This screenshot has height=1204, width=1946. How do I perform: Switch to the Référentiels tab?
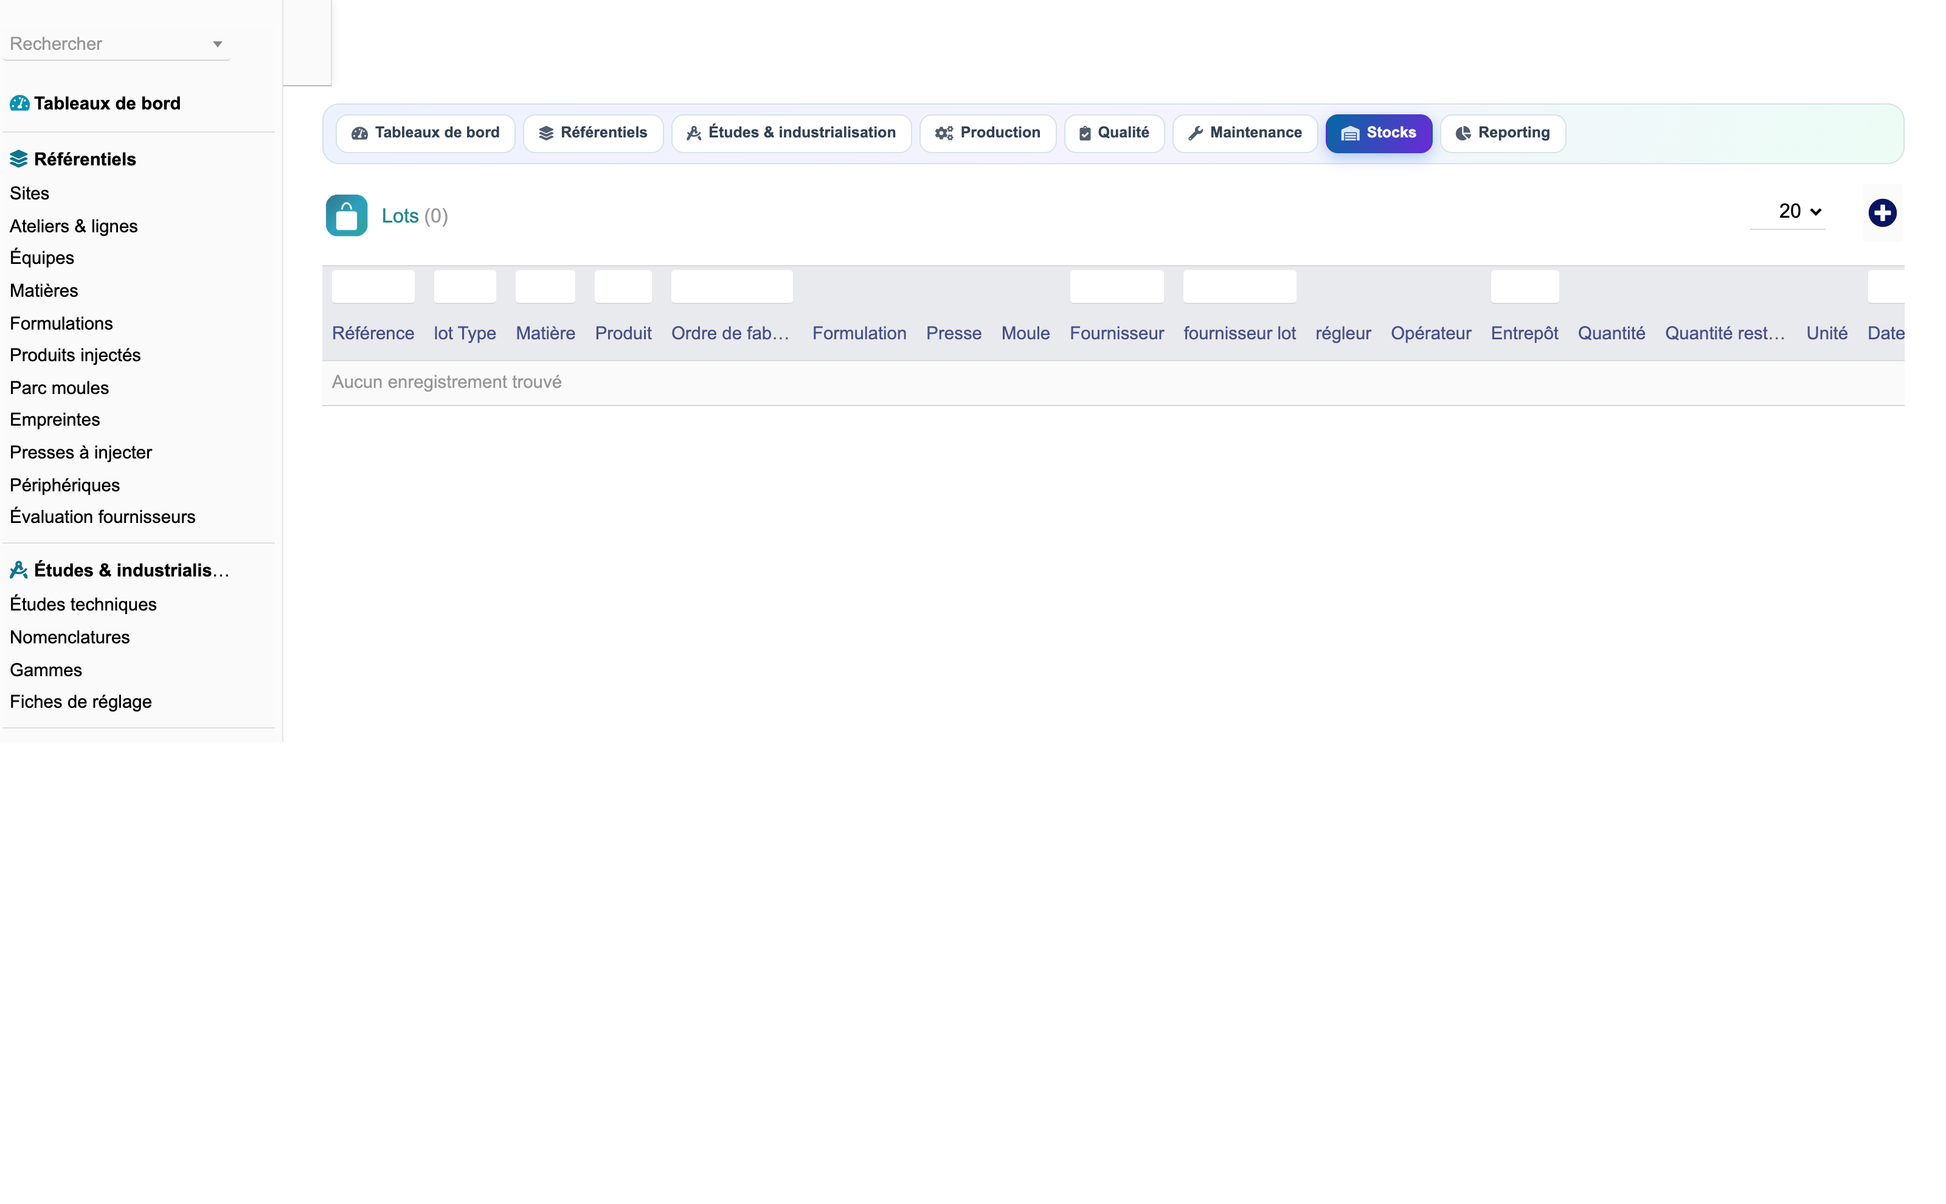593,133
